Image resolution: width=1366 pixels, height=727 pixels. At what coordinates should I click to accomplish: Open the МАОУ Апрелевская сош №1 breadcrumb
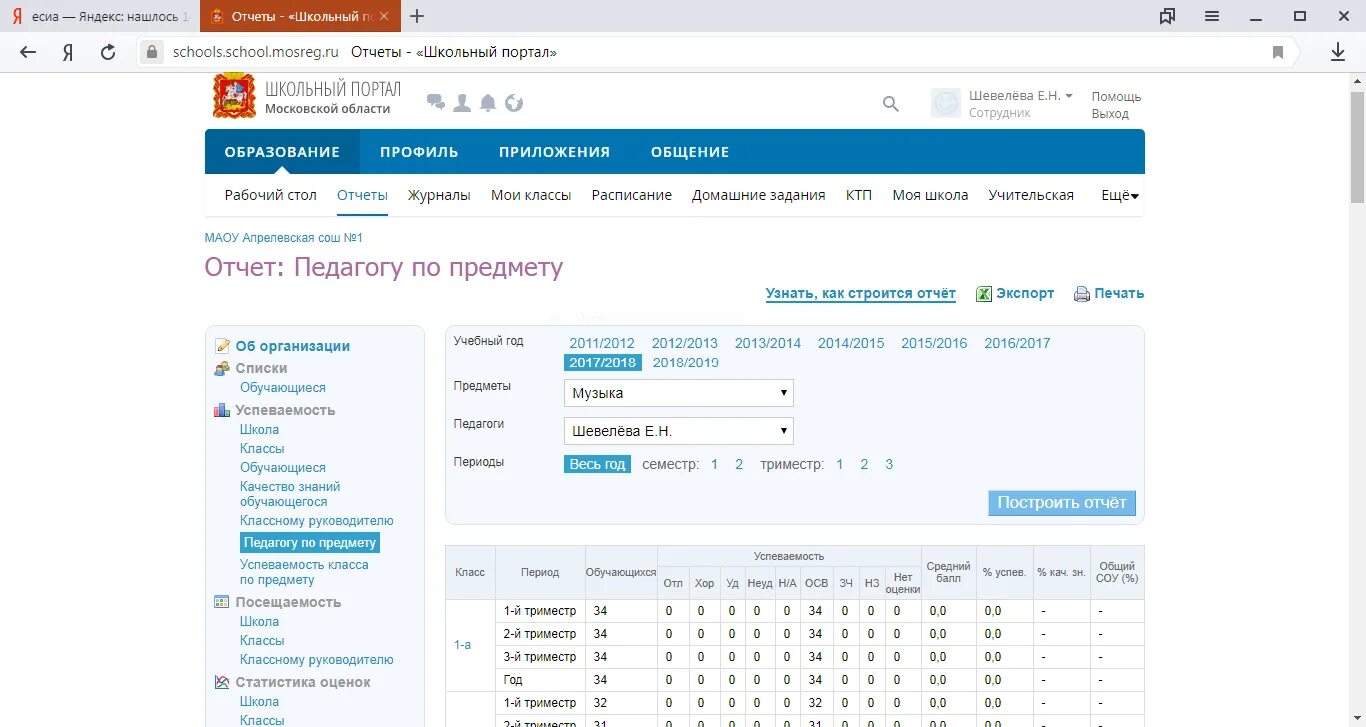point(284,238)
